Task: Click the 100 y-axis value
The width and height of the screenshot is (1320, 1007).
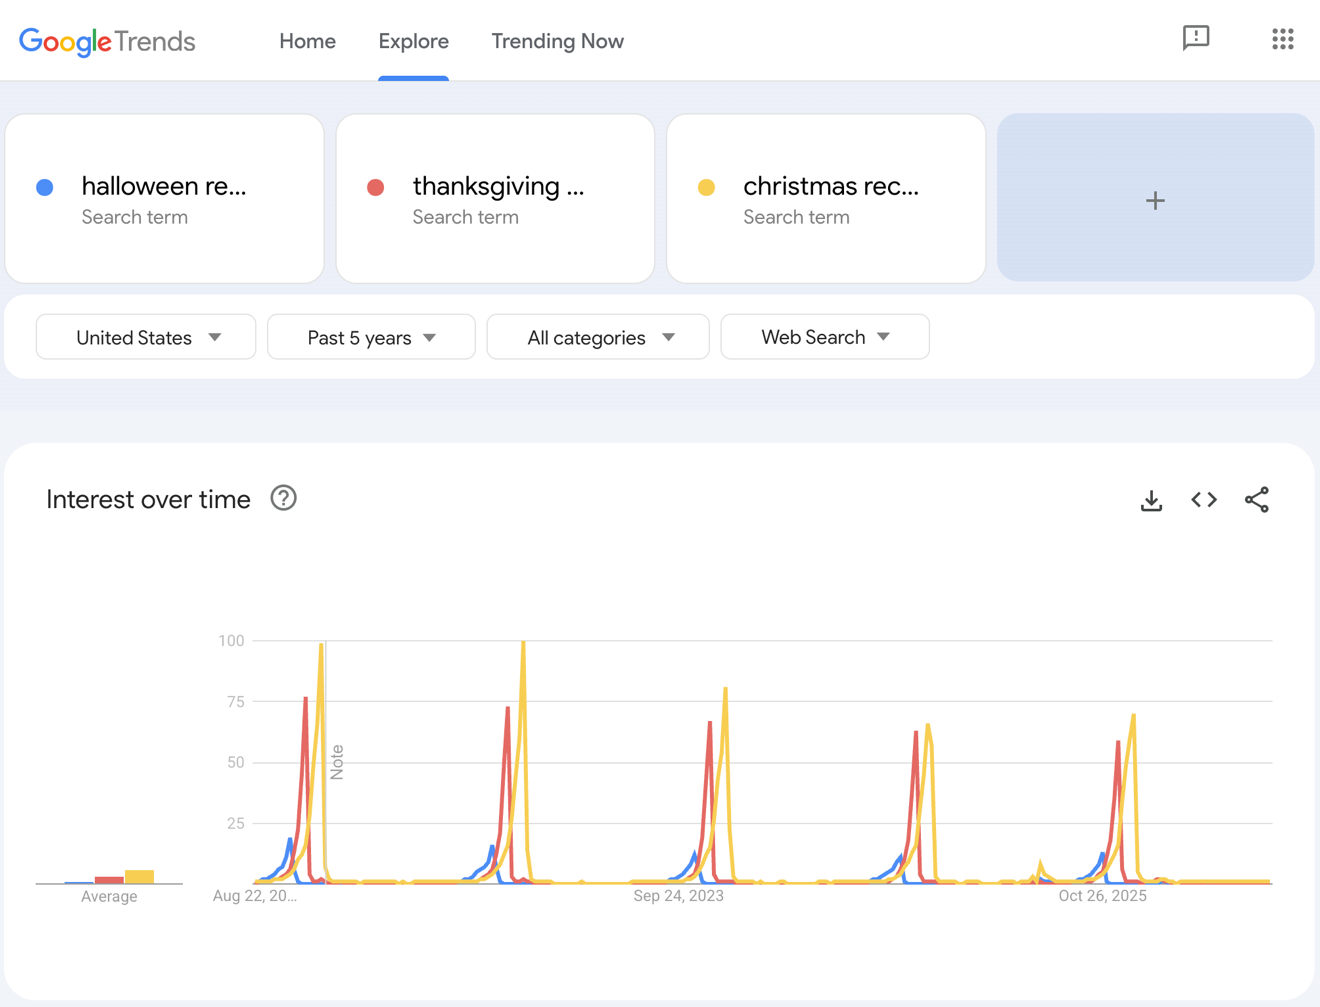Action: (231, 640)
